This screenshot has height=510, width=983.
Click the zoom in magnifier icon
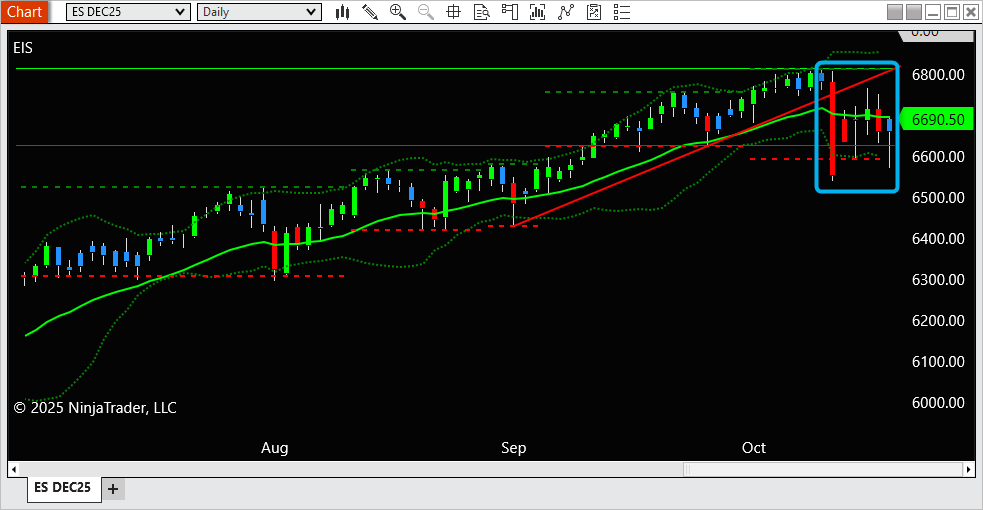(x=397, y=12)
